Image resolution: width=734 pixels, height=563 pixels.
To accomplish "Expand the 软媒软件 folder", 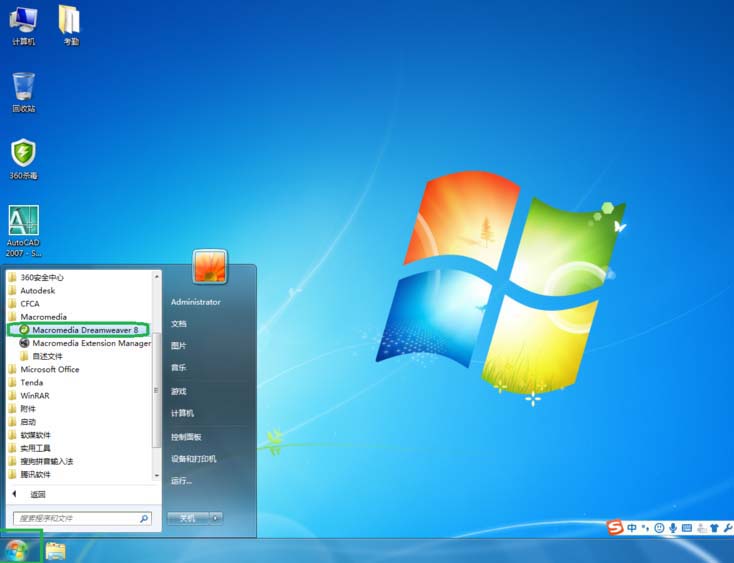I will tap(29, 435).
